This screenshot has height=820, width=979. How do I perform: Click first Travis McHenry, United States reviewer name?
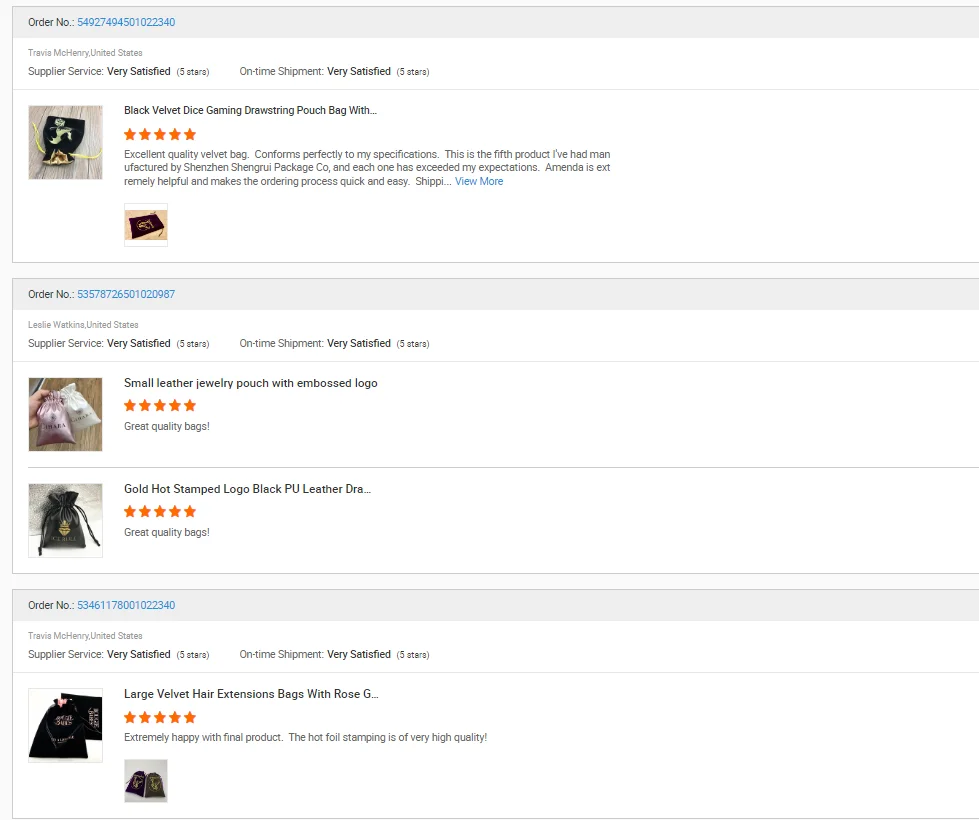(x=85, y=53)
